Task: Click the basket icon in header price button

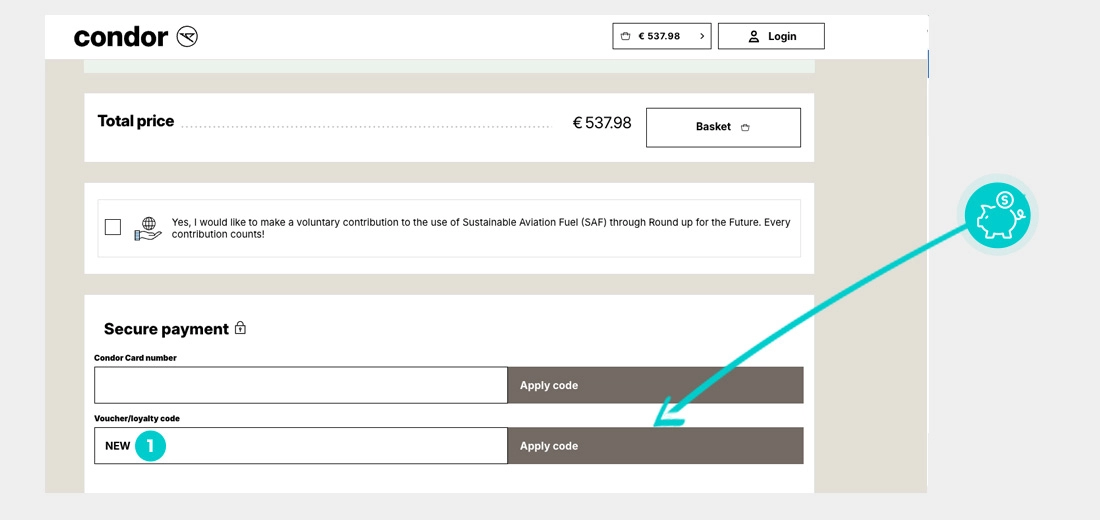Action: (625, 36)
